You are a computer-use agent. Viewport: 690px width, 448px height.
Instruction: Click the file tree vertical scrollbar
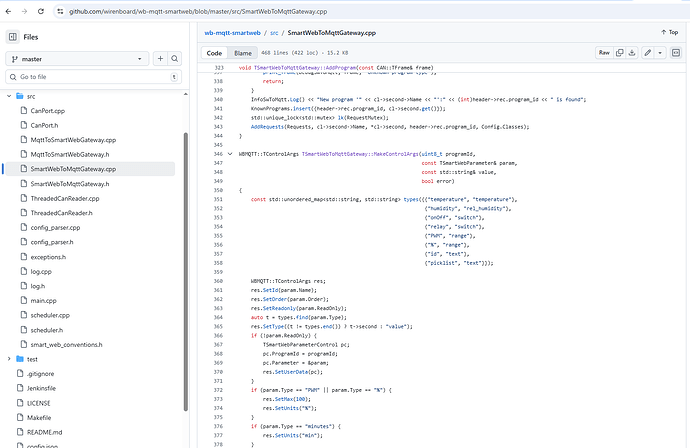pyautogui.click(x=186, y=271)
